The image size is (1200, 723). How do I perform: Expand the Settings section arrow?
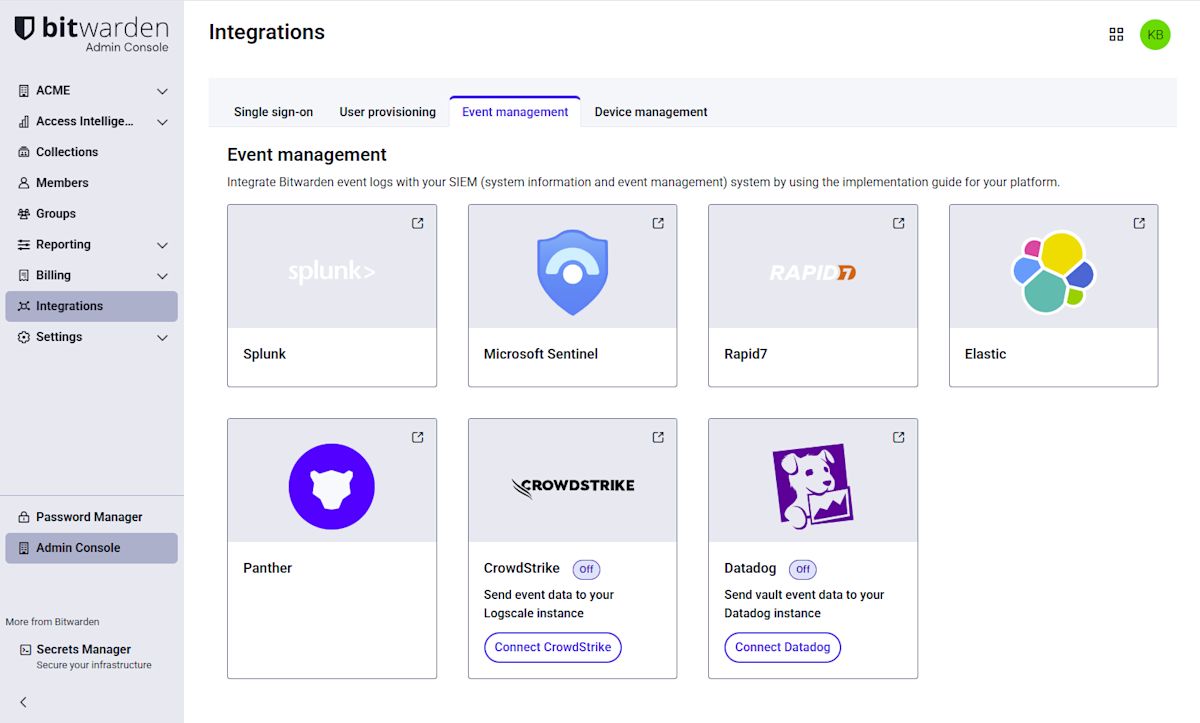162,338
